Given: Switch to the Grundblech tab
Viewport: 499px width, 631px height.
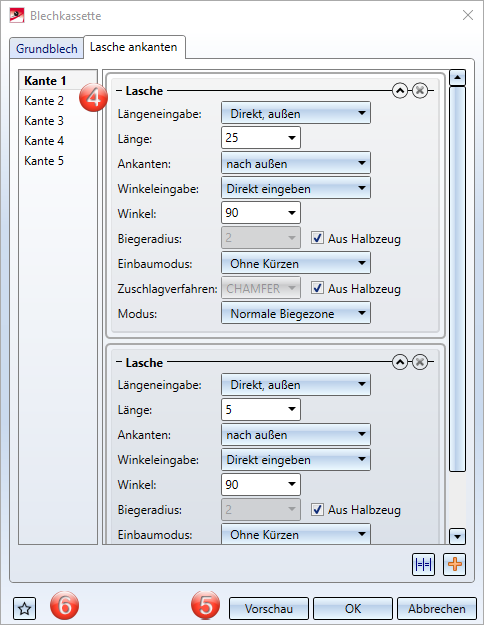Looking at the screenshot, I should 47,48.
